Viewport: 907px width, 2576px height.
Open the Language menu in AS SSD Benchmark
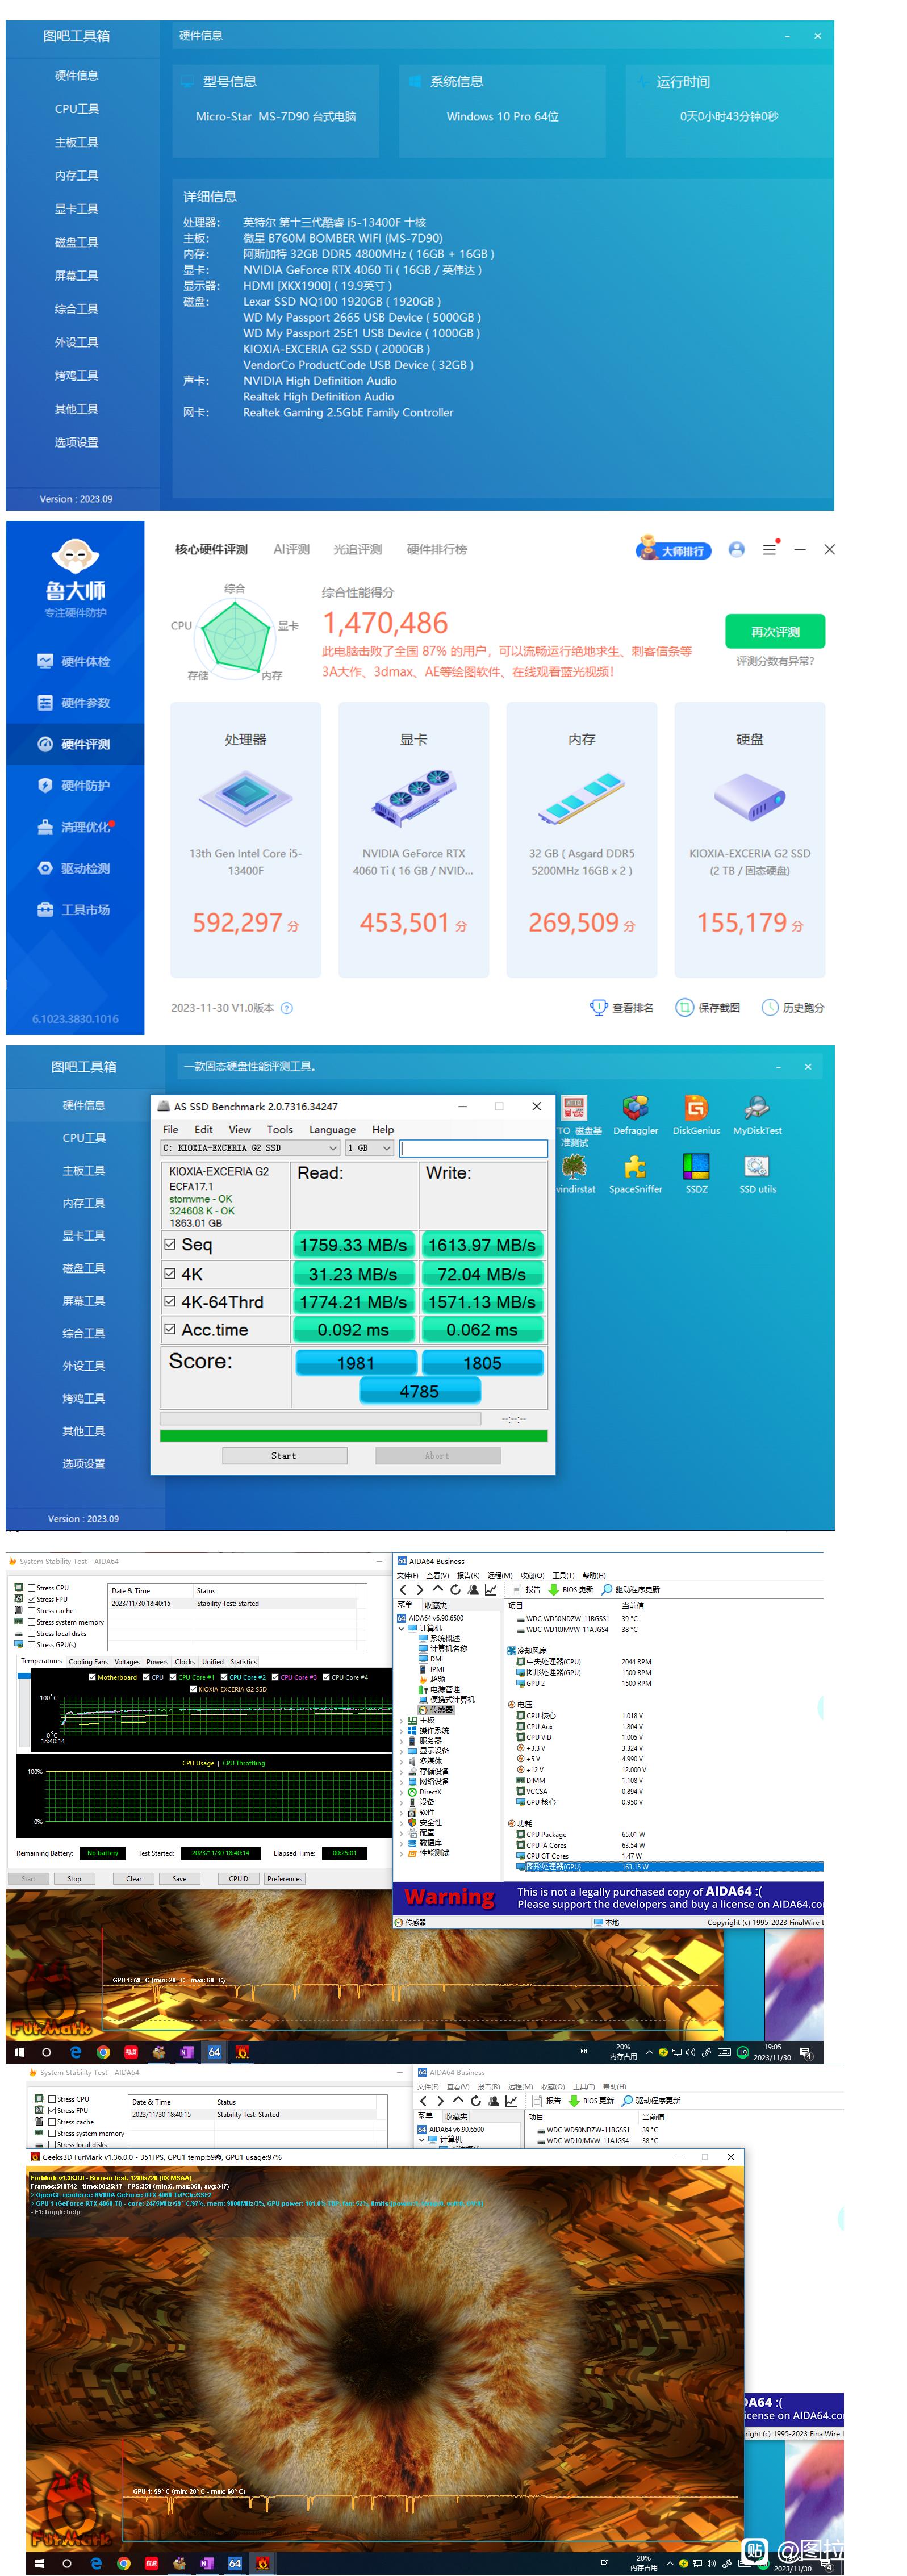click(x=332, y=1129)
